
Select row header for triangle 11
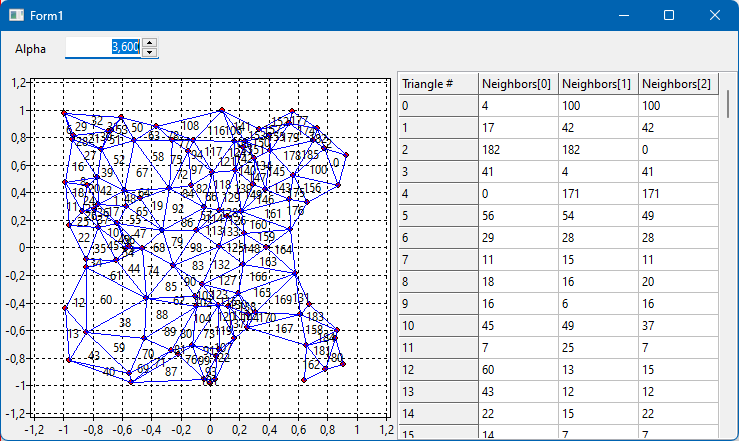click(438, 348)
